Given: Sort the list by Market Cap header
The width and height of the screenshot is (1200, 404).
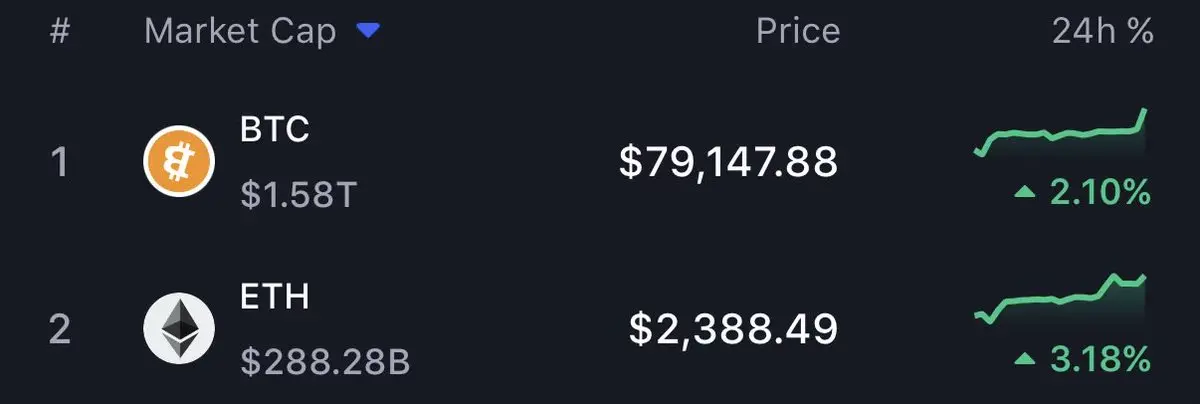Looking at the screenshot, I should pyautogui.click(x=240, y=32).
